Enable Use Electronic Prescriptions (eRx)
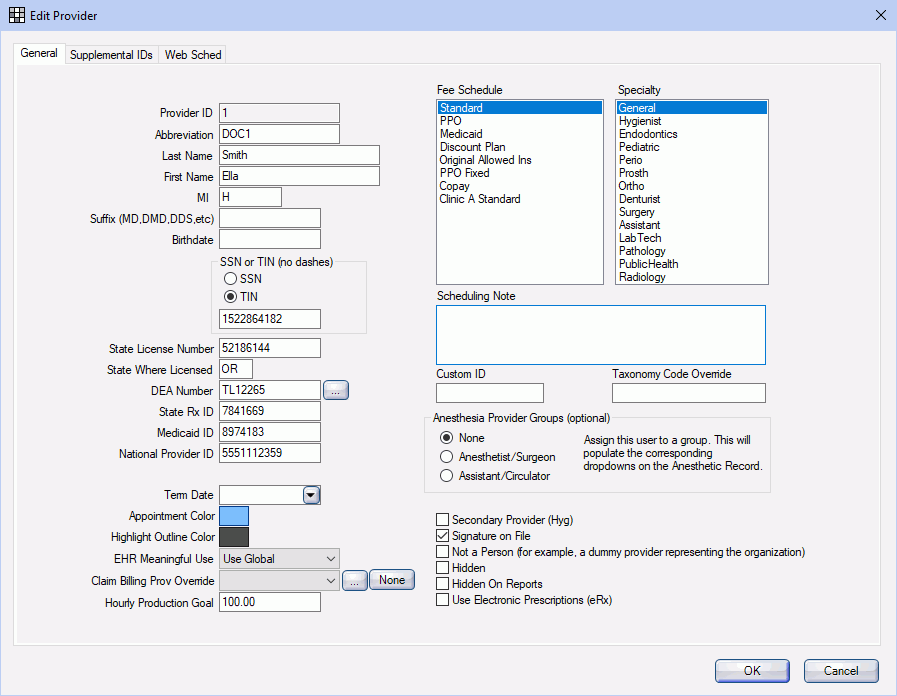This screenshot has width=897, height=696. [441, 599]
